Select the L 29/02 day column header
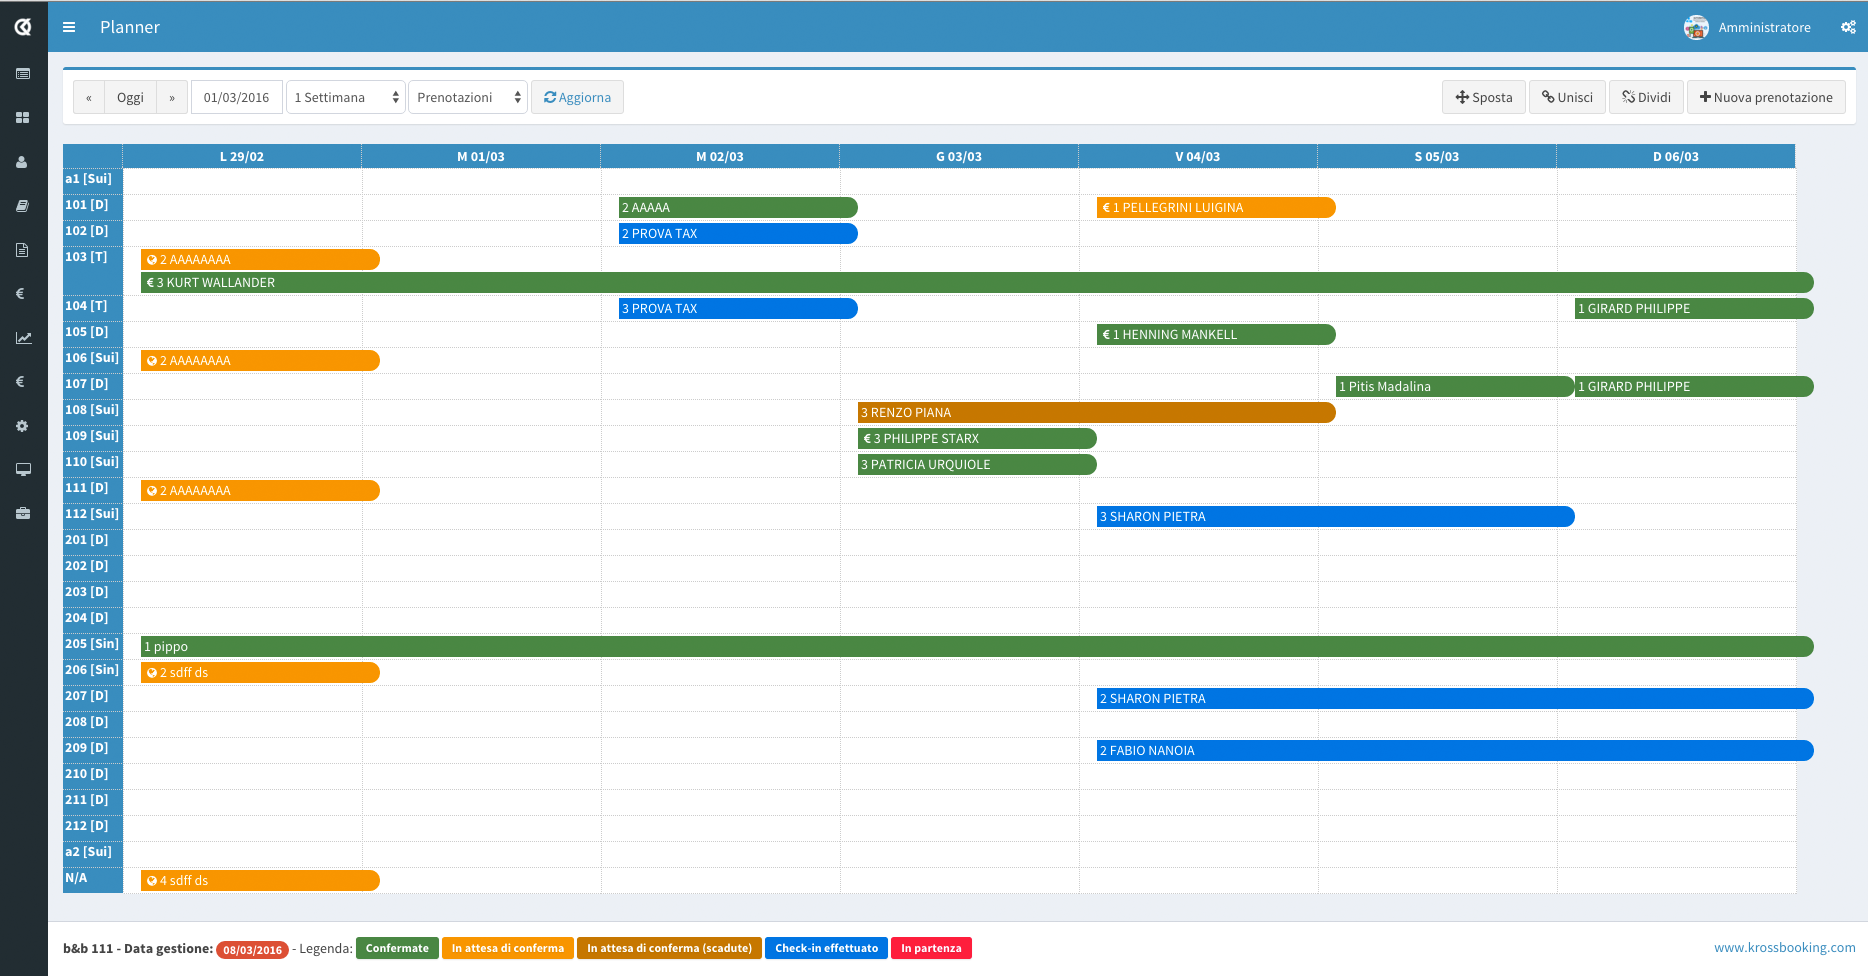Screen dimensions: 1868x976 [x=242, y=156]
